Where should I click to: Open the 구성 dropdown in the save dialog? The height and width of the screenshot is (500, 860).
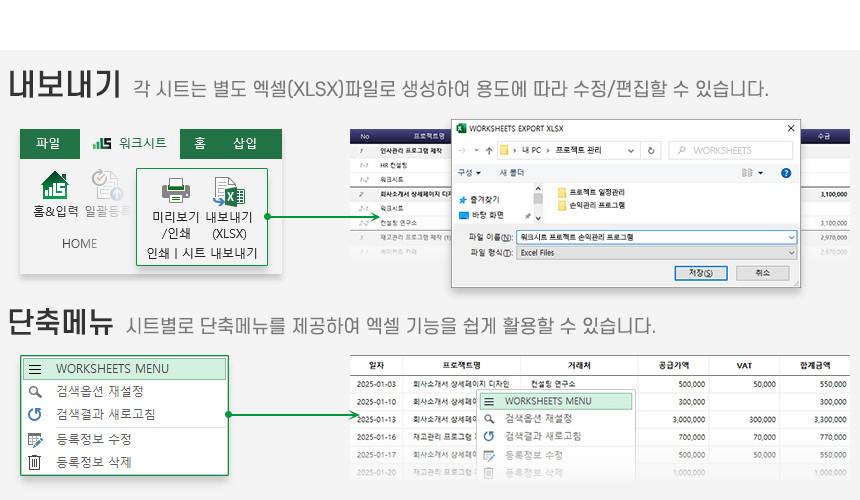coord(467,173)
